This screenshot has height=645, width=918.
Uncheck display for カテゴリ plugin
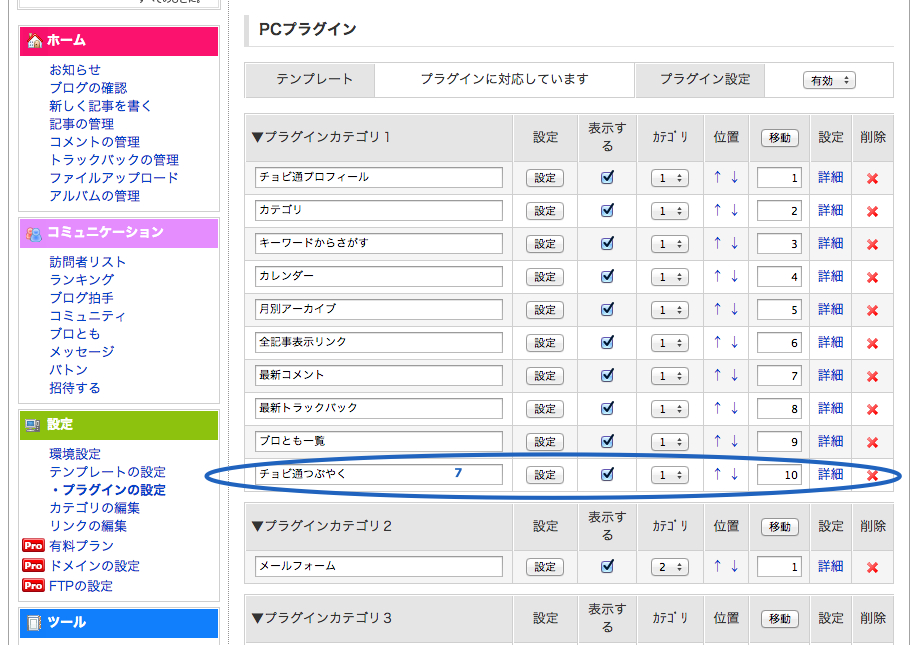coord(607,210)
